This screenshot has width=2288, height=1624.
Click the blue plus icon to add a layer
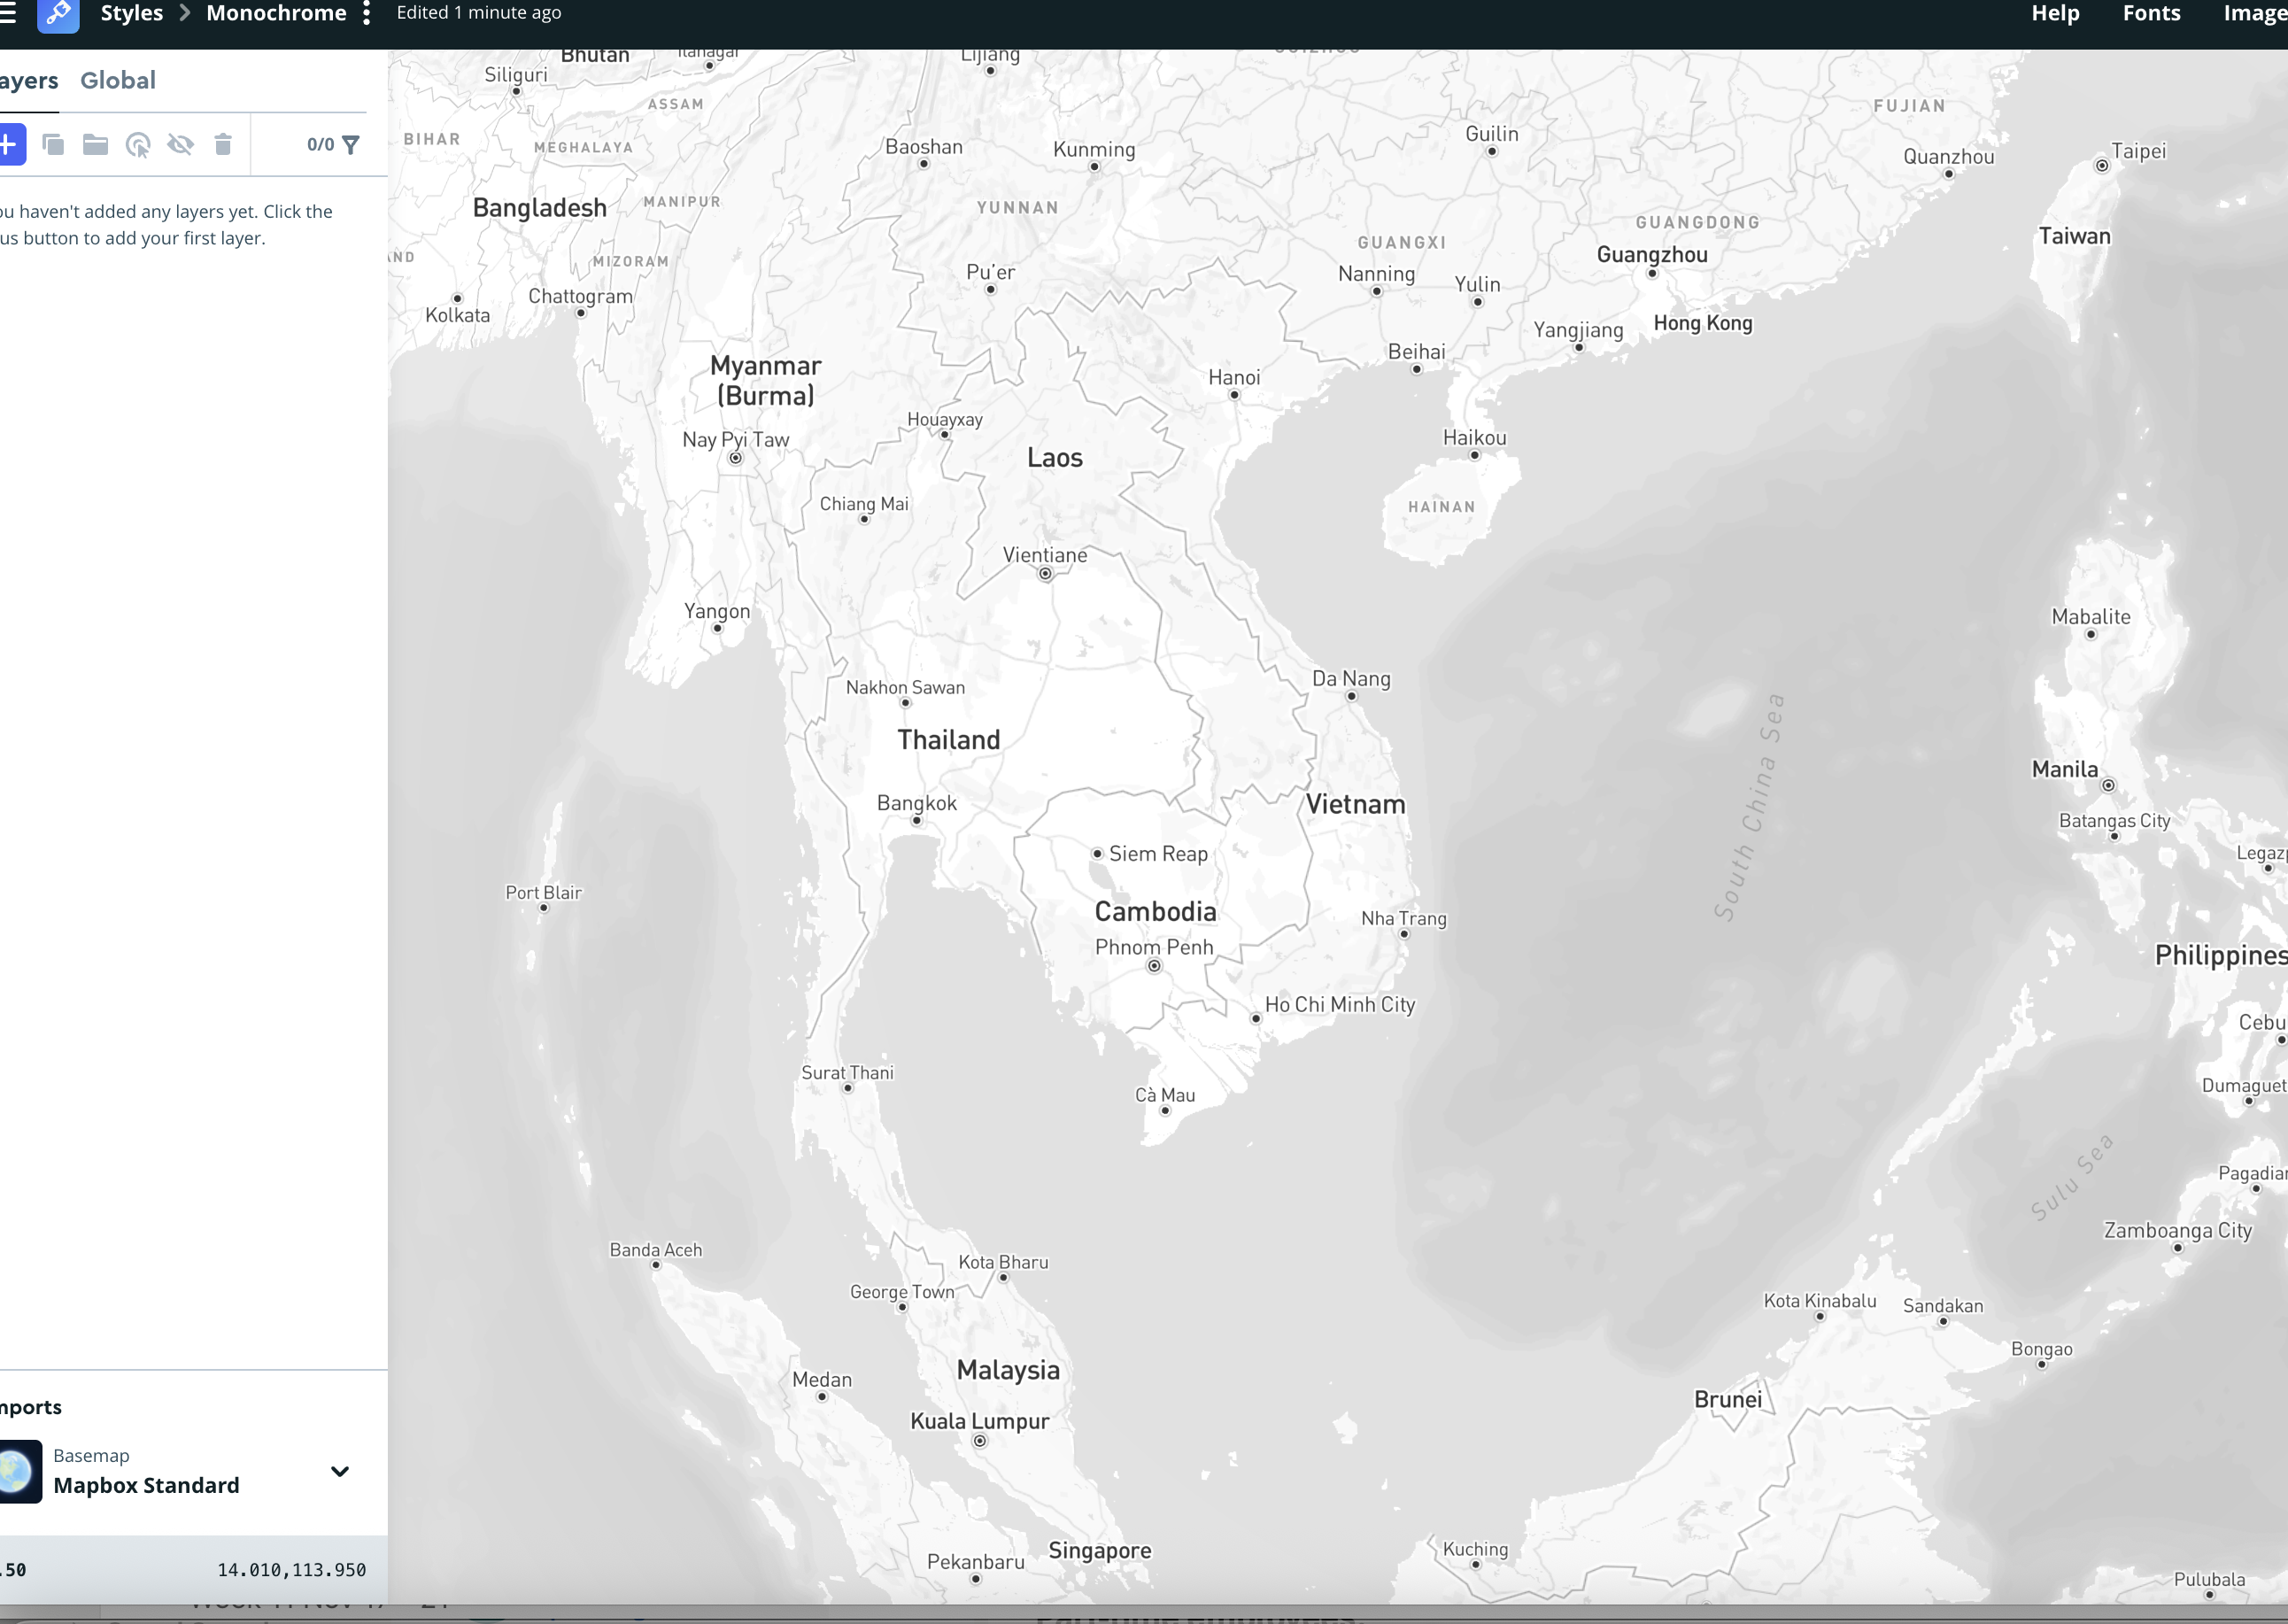tap(9, 145)
